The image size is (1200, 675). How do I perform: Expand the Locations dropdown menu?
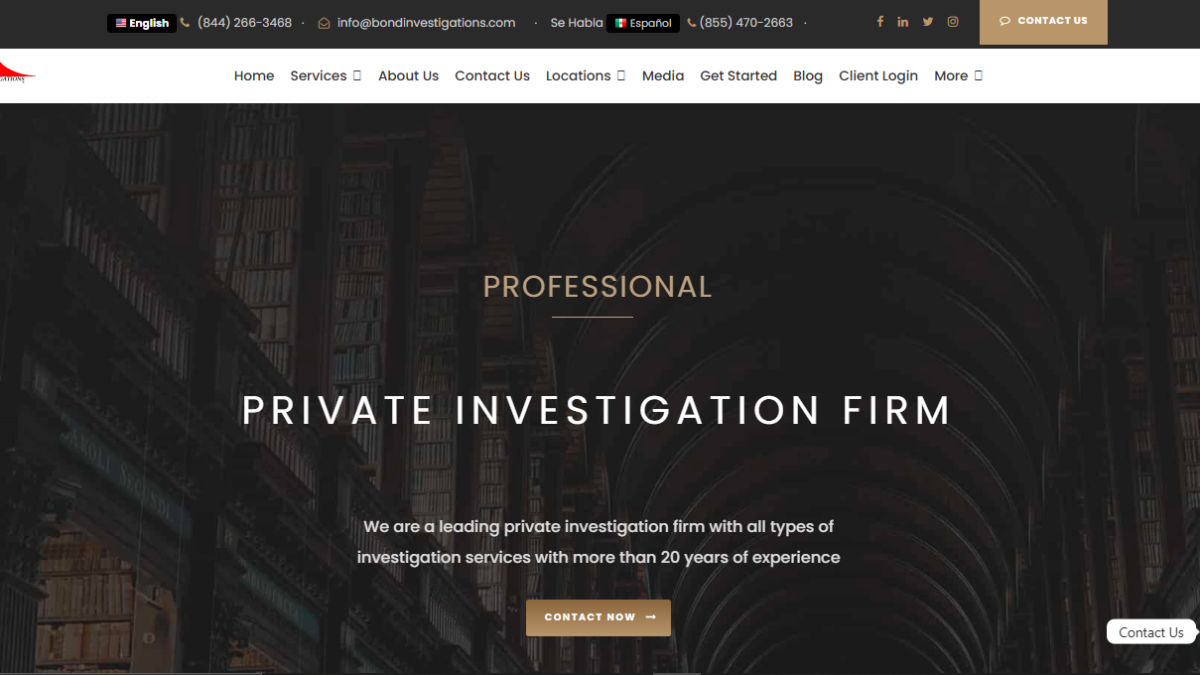(586, 76)
